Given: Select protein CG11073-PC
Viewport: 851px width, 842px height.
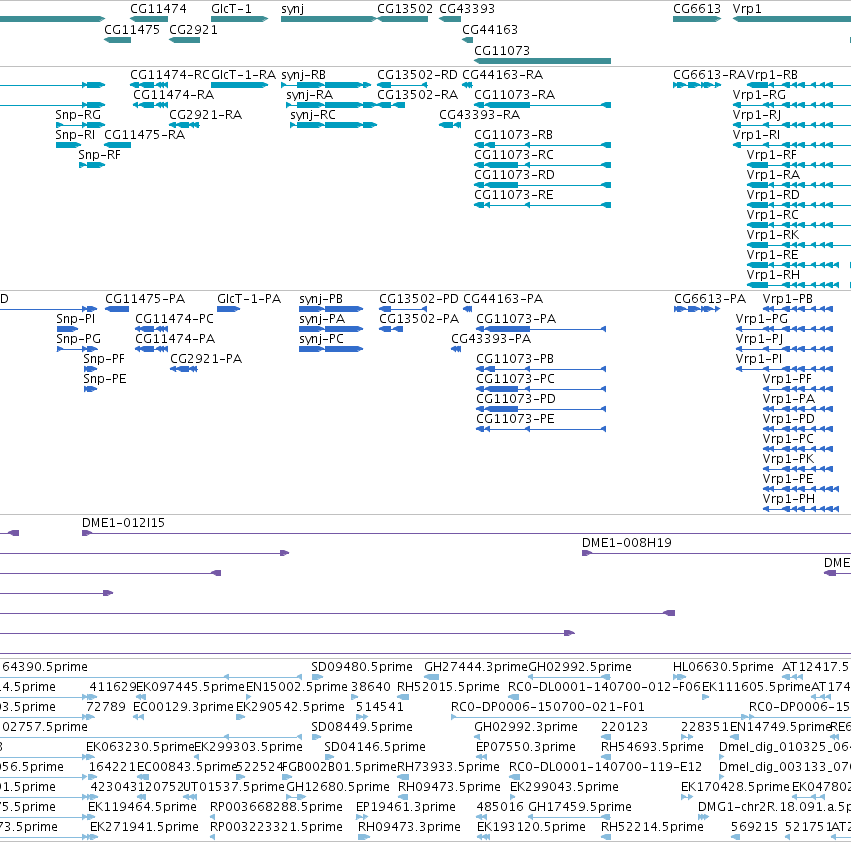Looking at the screenshot, I should click(541, 389).
